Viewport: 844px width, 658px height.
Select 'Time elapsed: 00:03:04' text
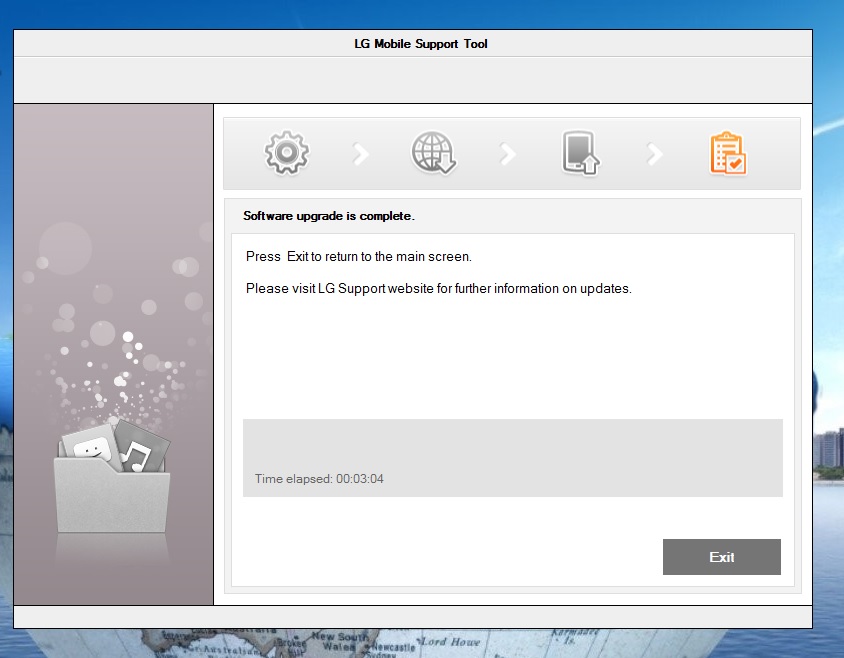point(319,479)
